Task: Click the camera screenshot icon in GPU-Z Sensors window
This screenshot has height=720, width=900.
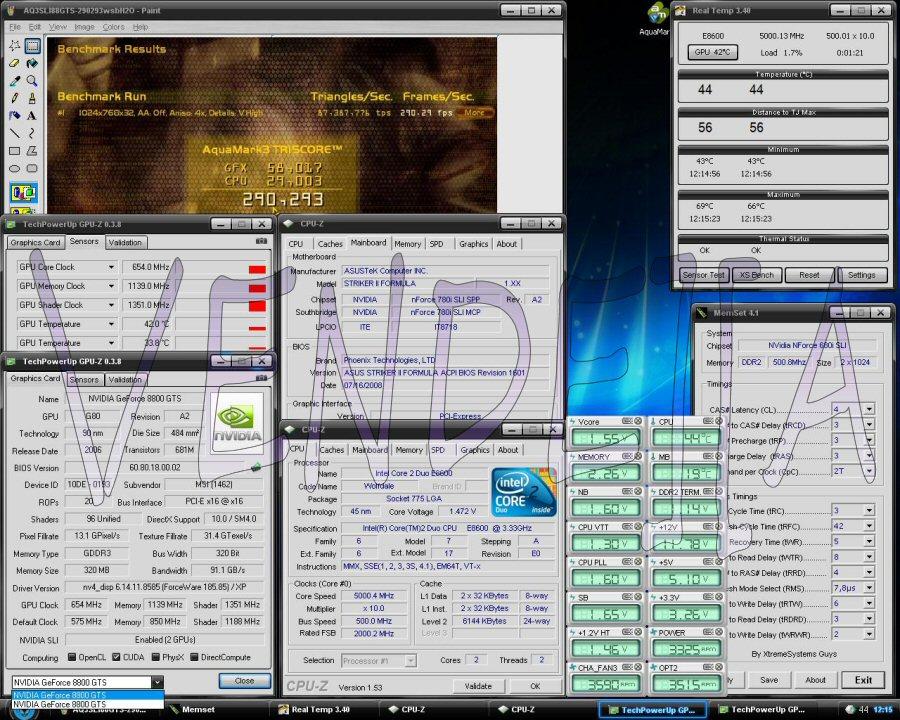Action: tap(261, 241)
